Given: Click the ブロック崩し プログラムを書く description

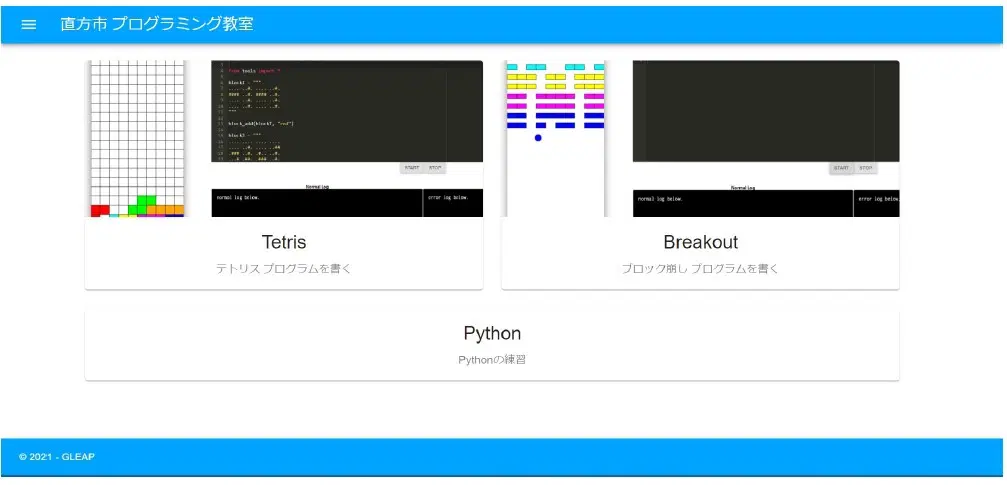Looking at the screenshot, I should 700,269.
